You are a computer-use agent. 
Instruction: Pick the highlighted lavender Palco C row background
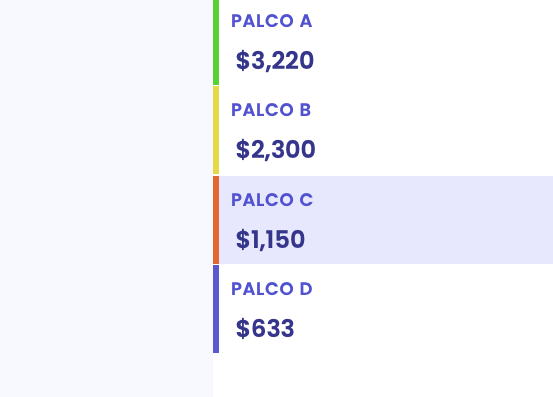(386, 220)
